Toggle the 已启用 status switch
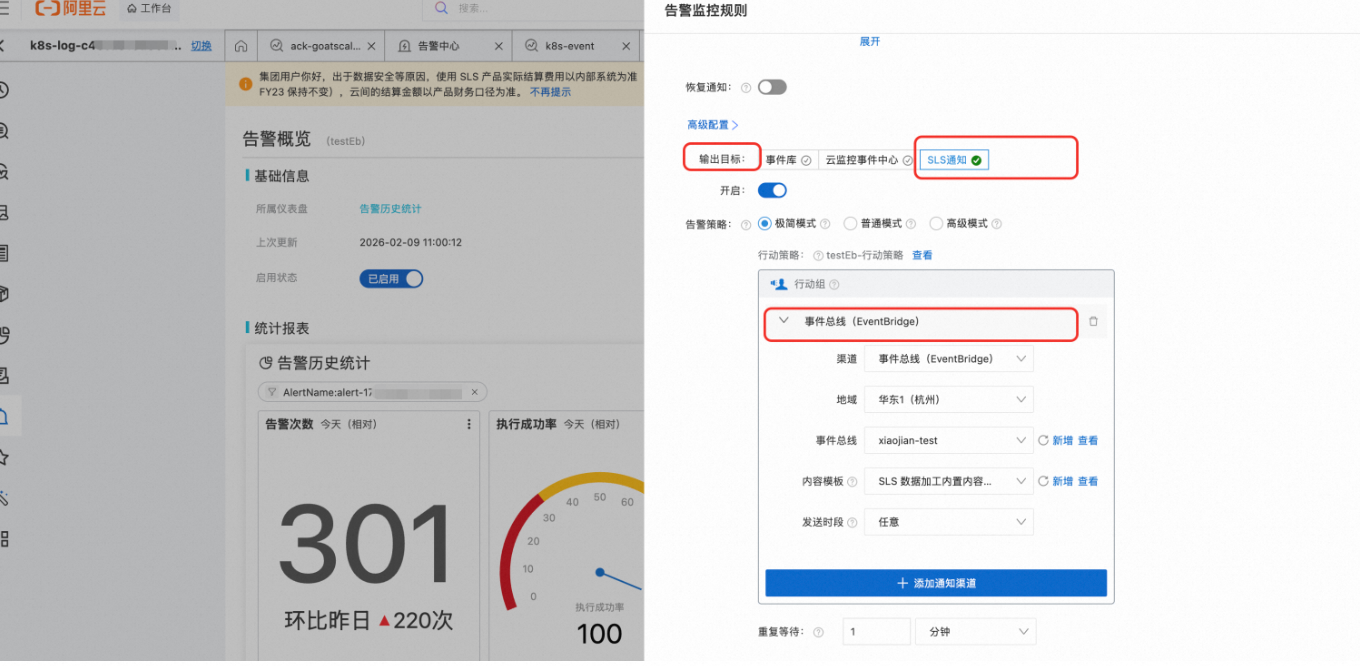Image resolution: width=1360 pixels, height=666 pixels. click(391, 279)
